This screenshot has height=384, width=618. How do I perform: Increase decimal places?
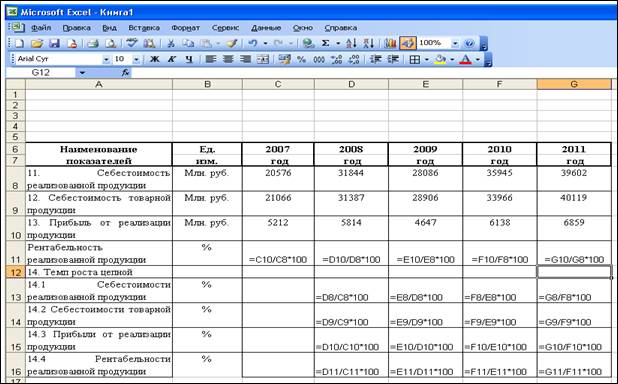pos(337,59)
